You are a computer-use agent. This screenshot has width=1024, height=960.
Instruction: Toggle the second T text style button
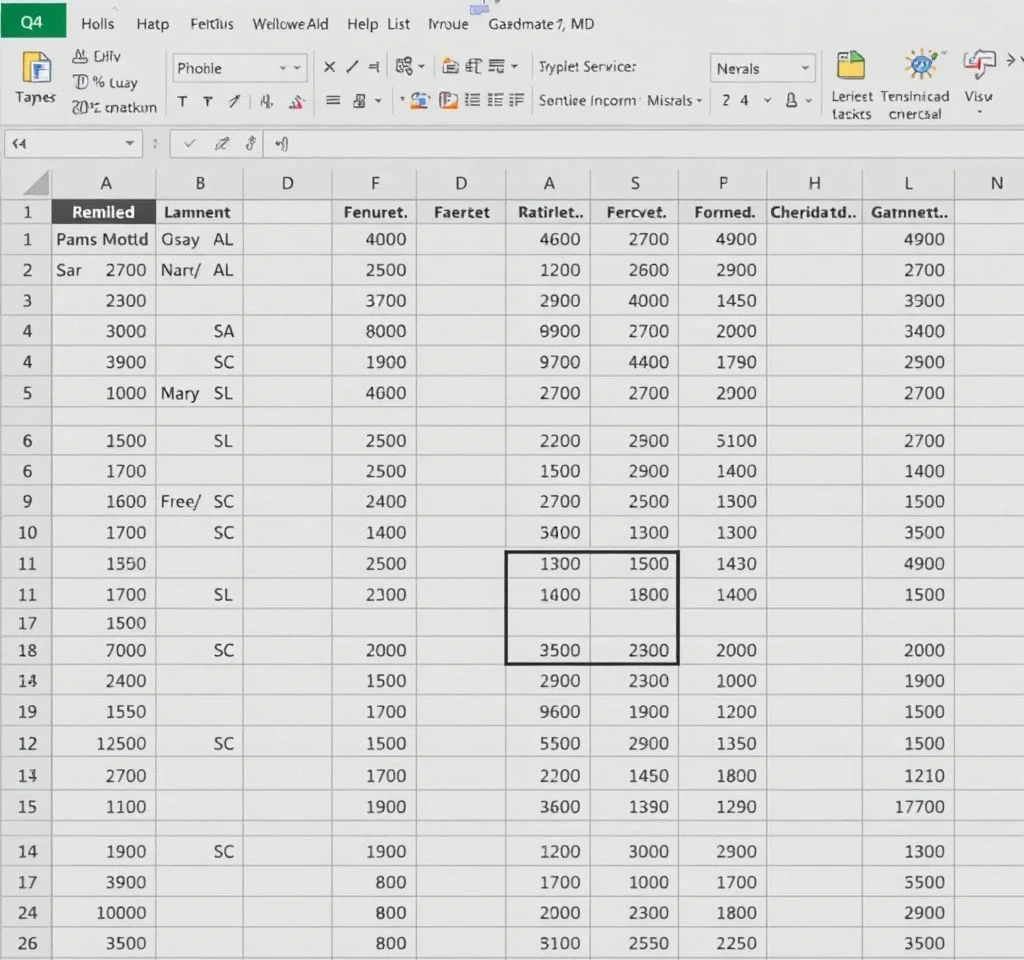click(x=207, y=101)
